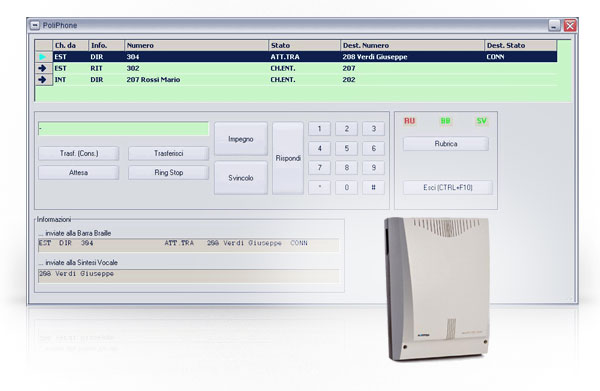Viewport: 600px width, 391px height.
Task: Click the Ch. da column header
Action: (70, 46)
